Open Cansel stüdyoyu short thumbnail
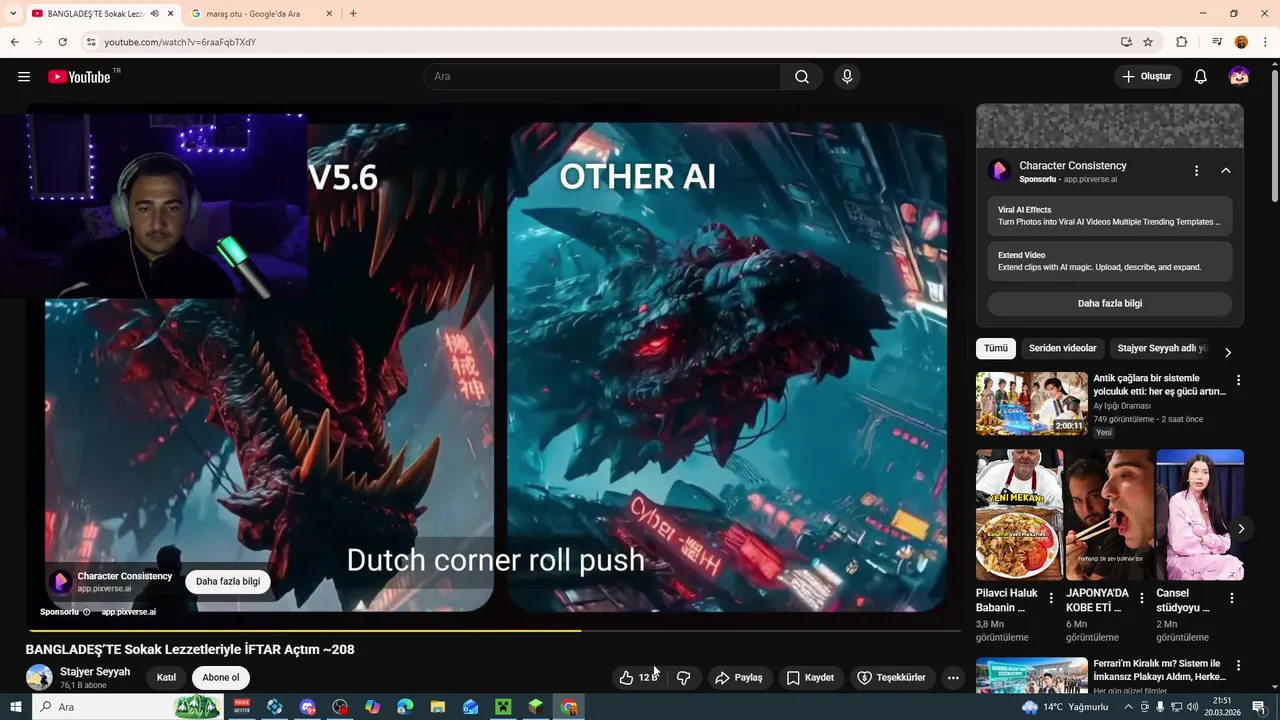Viewport: 1280px width, 720px height. click(1200, 515)
